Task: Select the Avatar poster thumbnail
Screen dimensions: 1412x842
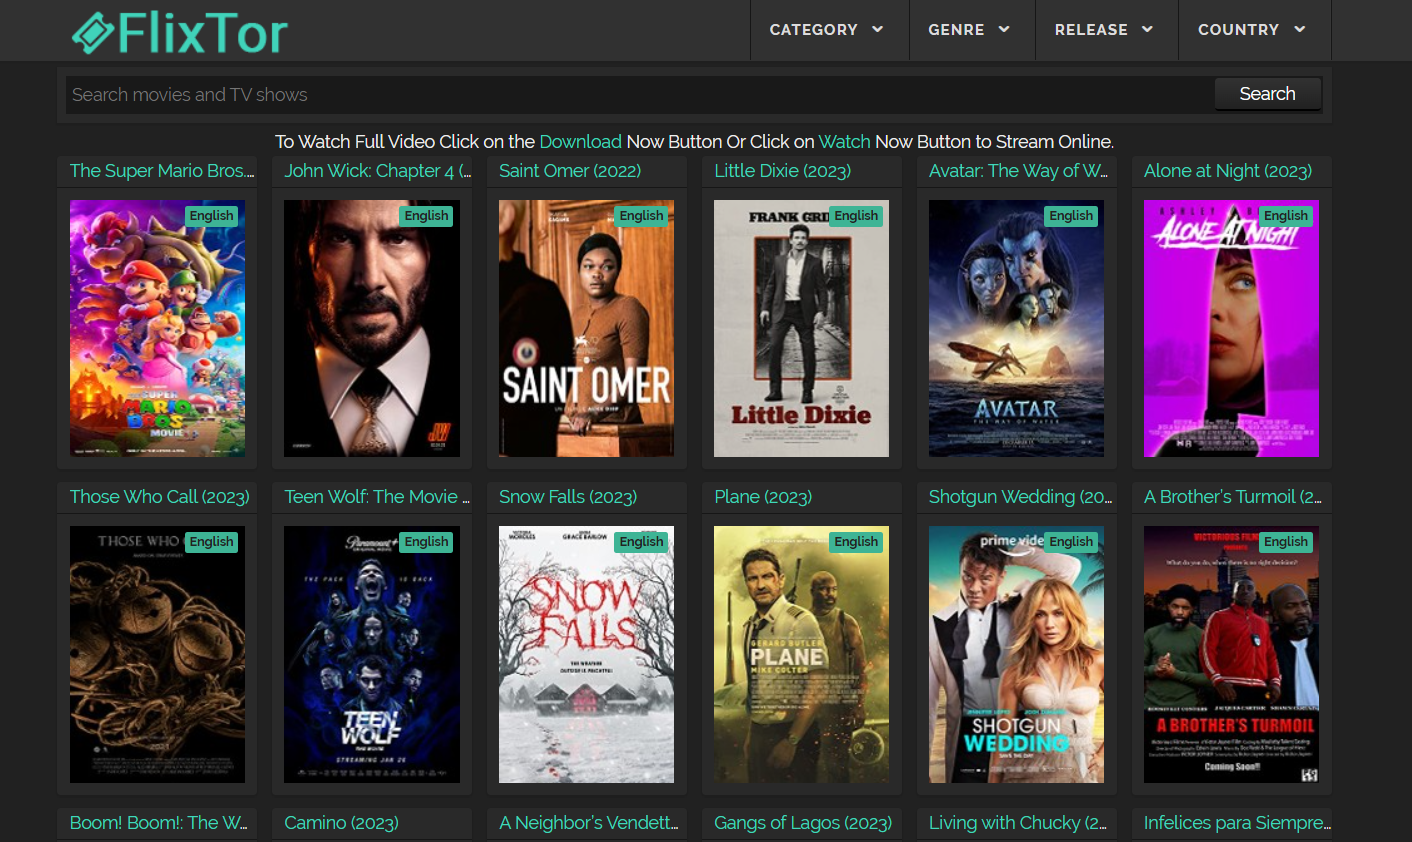Action: 1016,328
